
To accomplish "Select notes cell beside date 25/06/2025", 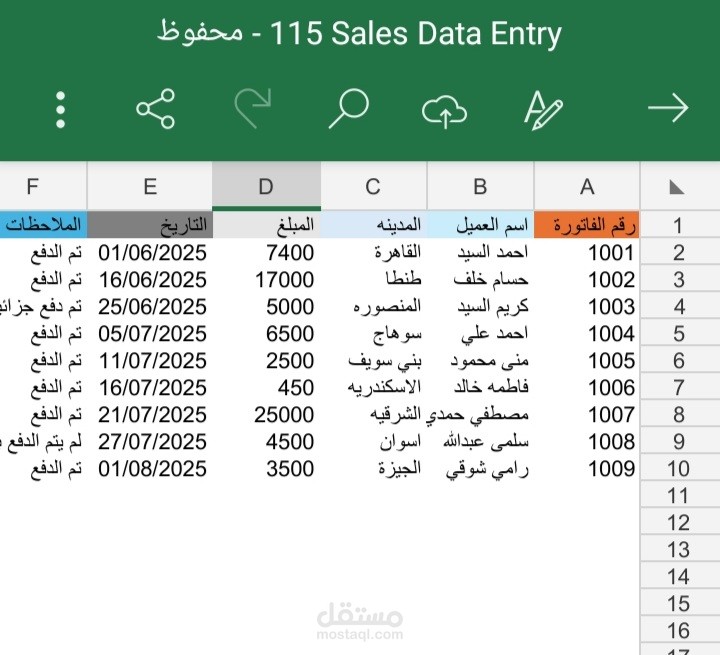I will coord(43,306).
